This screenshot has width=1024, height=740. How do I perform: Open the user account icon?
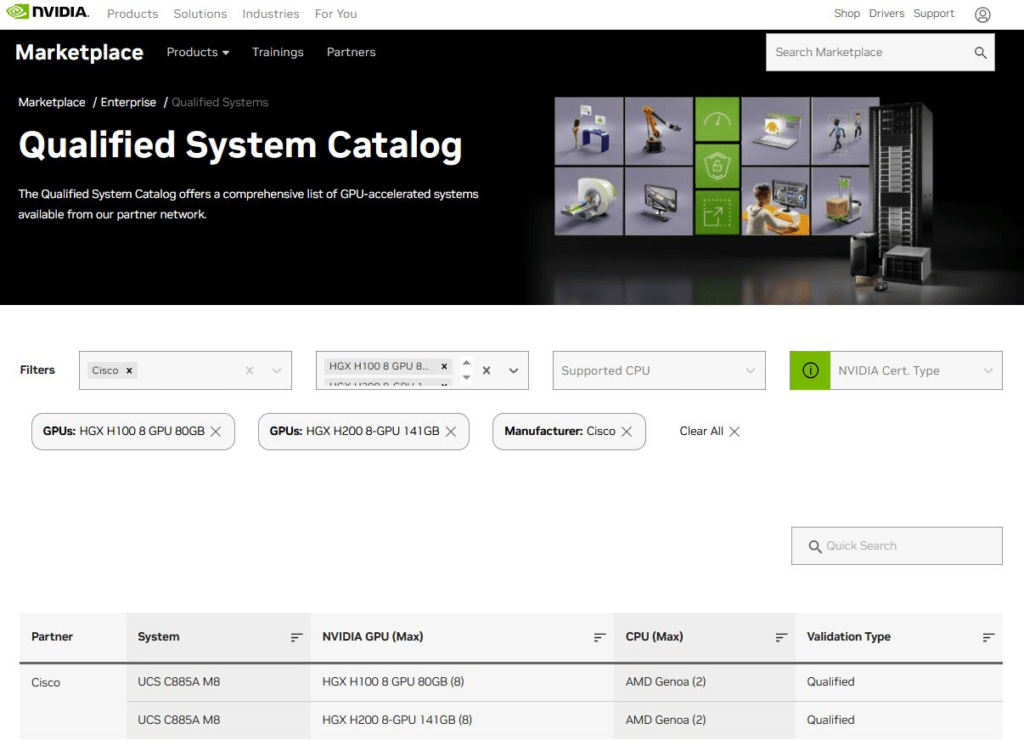click(982, 14)
